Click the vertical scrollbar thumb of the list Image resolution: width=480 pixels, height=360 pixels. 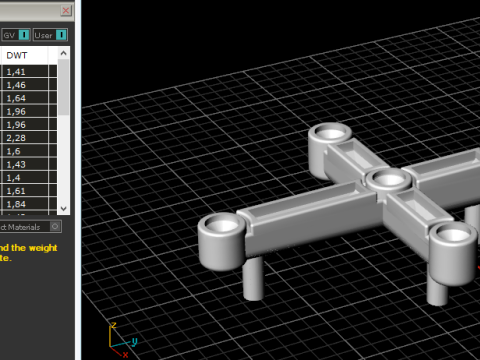pos(64,87)
